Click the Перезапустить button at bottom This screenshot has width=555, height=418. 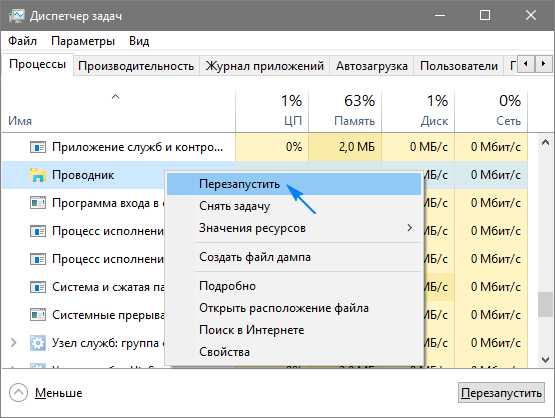(501, 393)
